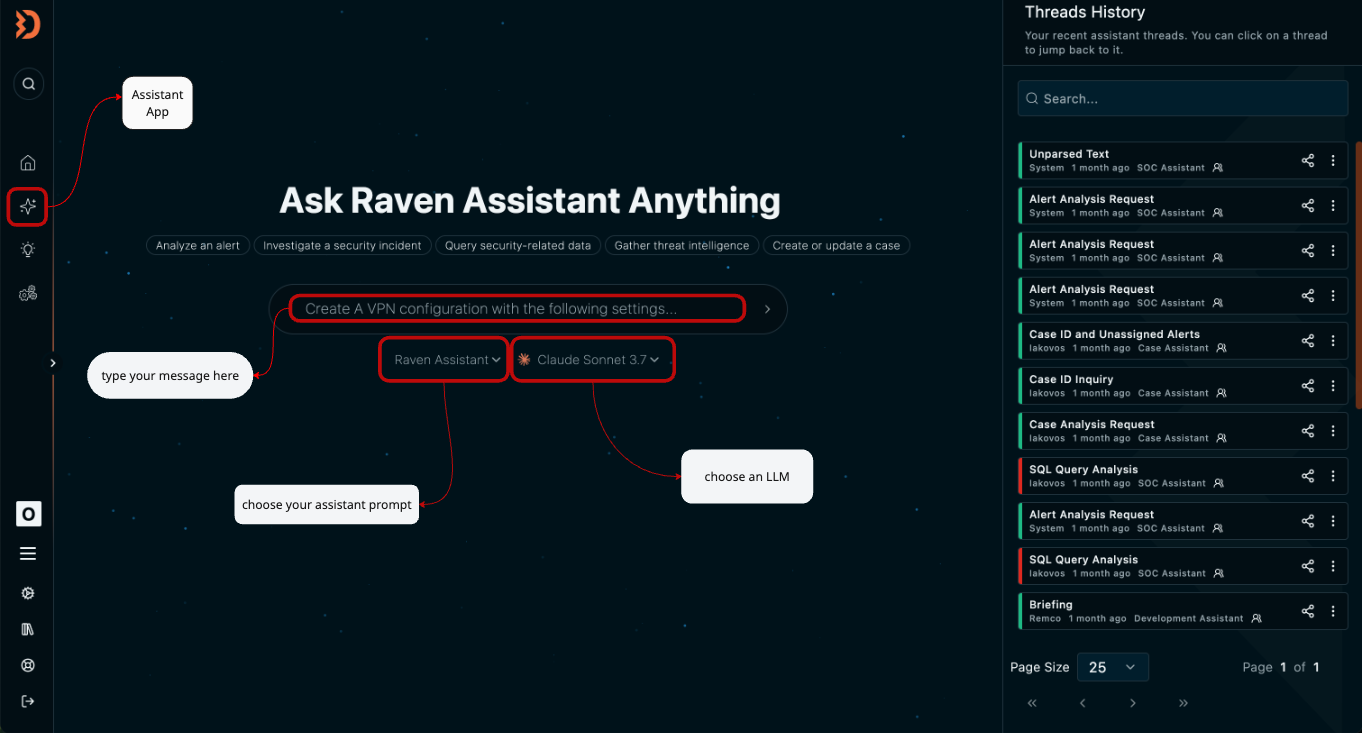Click the message input field
Screen dimensions: 1362x733
517,309
